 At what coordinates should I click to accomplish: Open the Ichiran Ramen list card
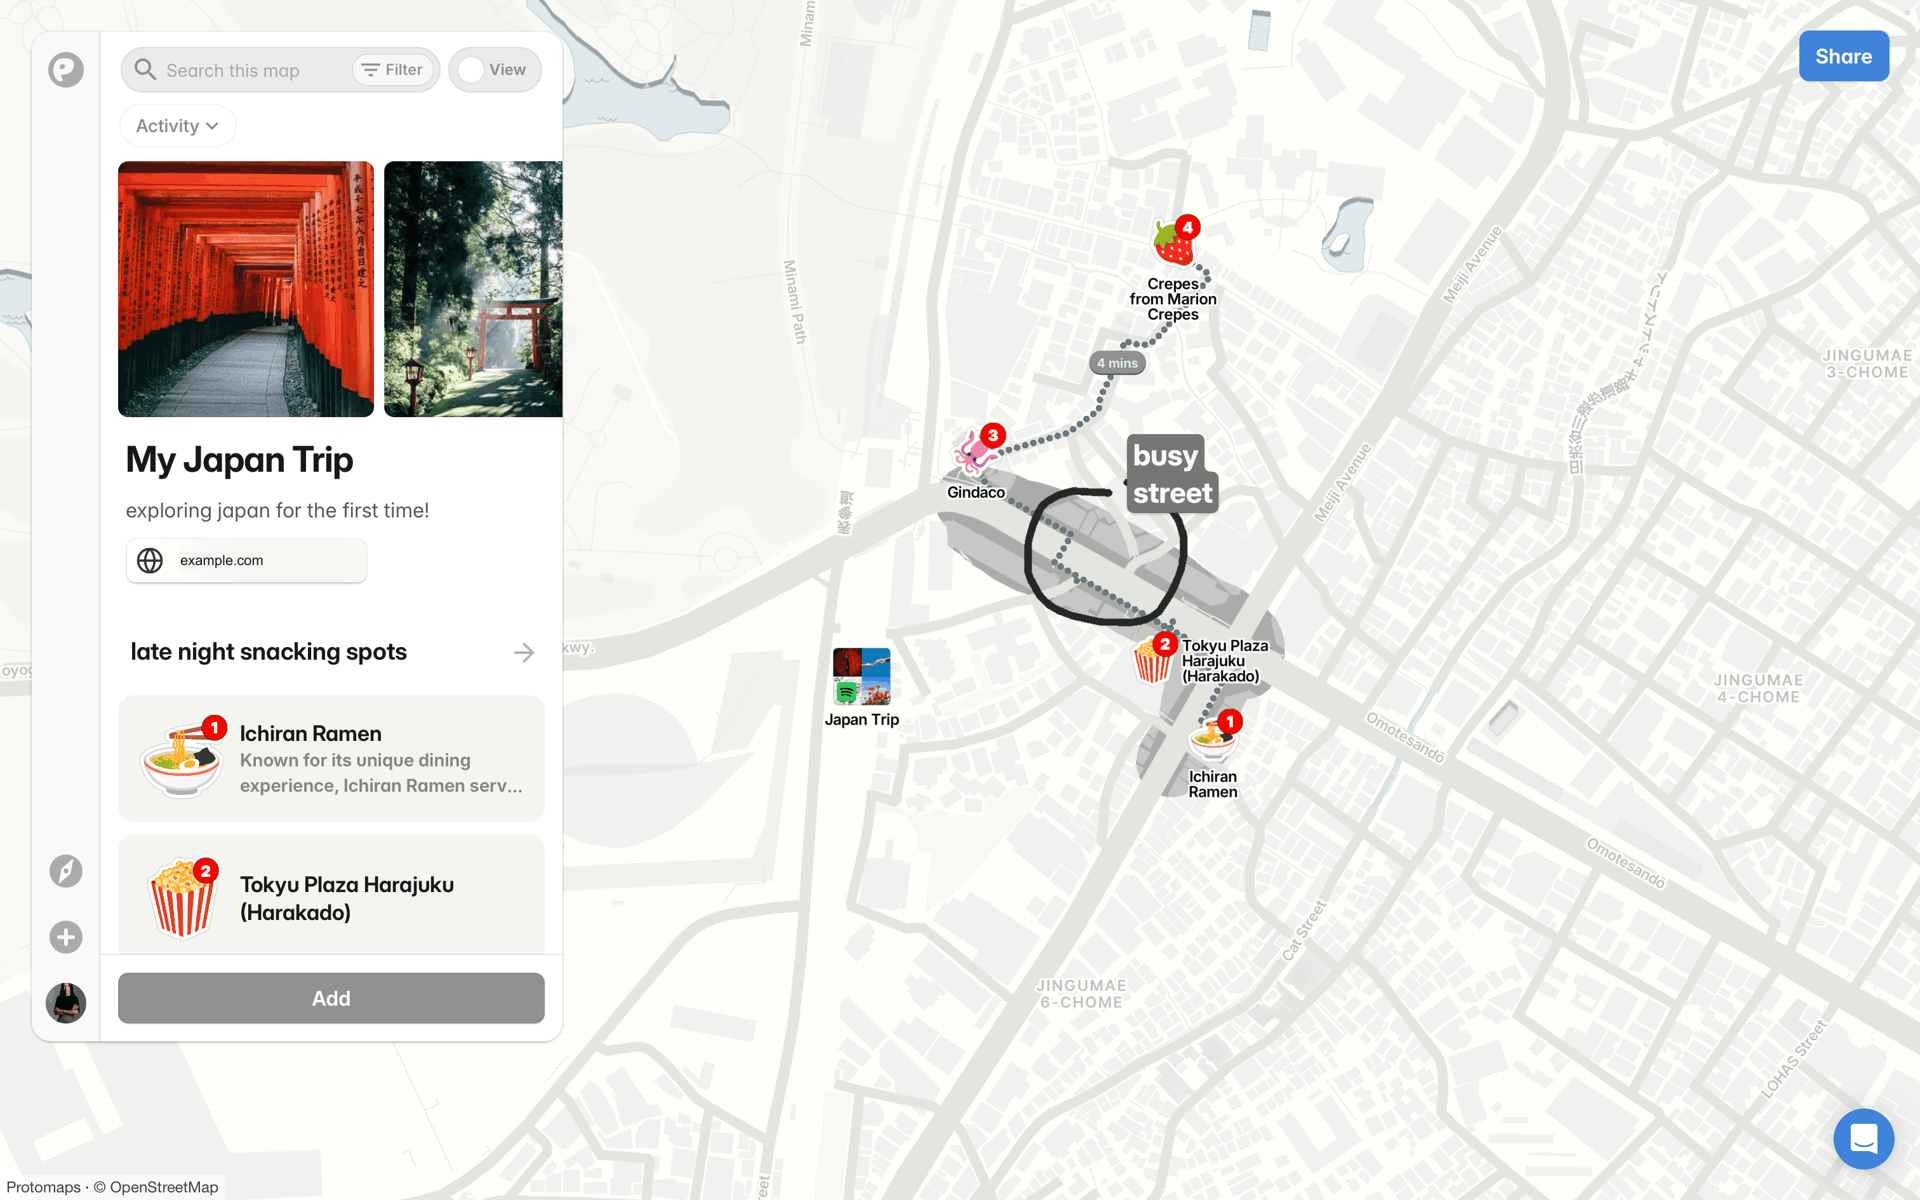tap(331, 759)
